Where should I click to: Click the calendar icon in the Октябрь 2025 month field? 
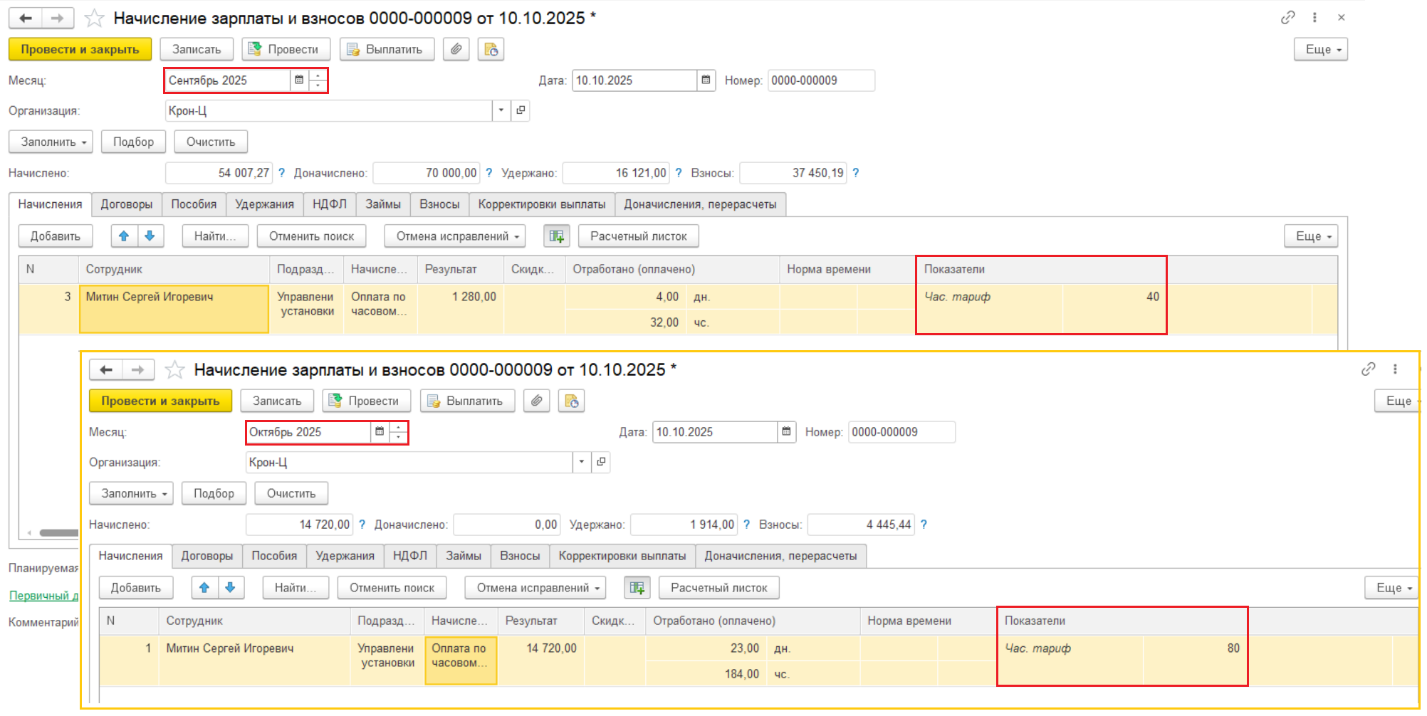pyautogui.click(x=378, y=432)
